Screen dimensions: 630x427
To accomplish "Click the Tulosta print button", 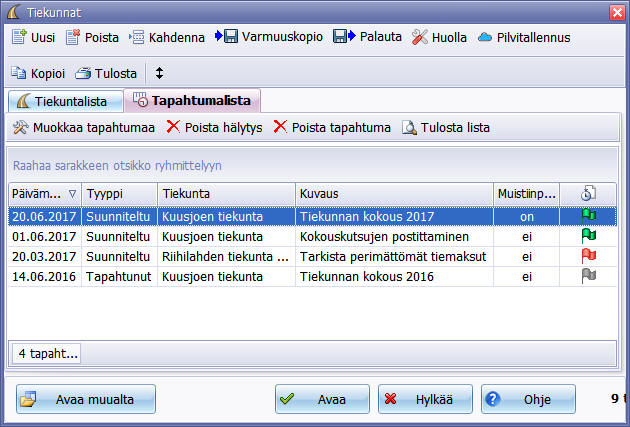I will pyautogui.click(x=106, y=74).
